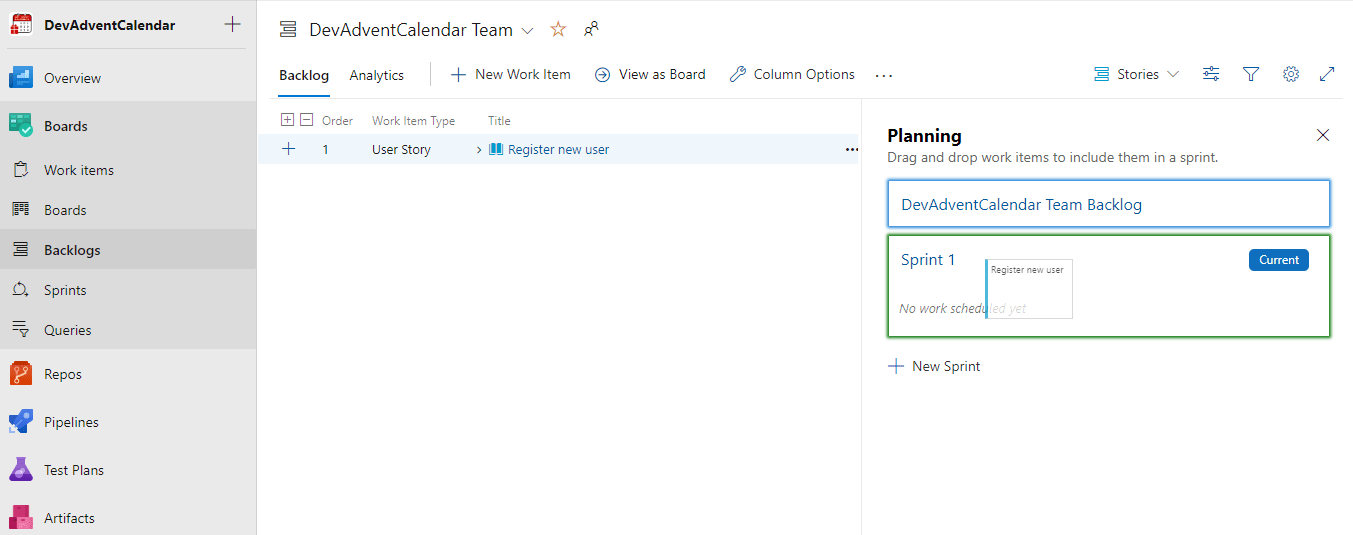
Task: Collapse all backlog rows with minus box
Action: [306, 120]
